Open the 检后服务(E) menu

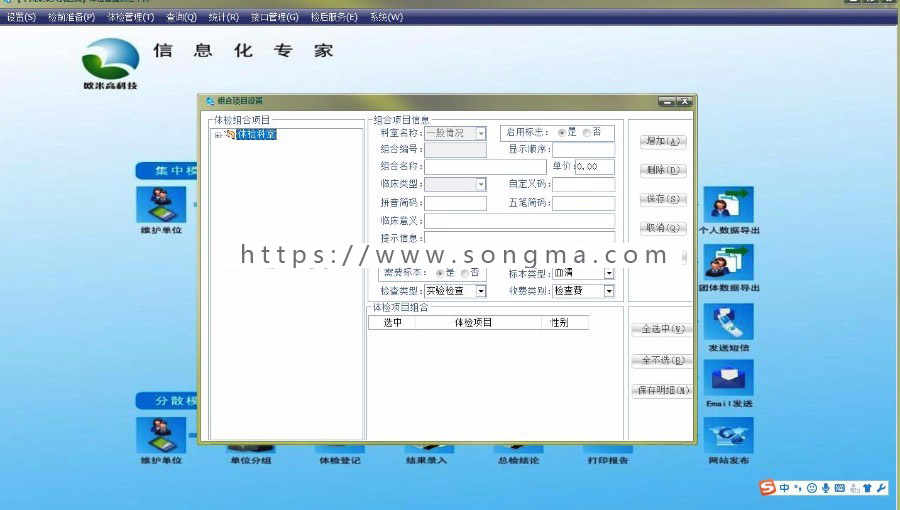tap(334, 17)
